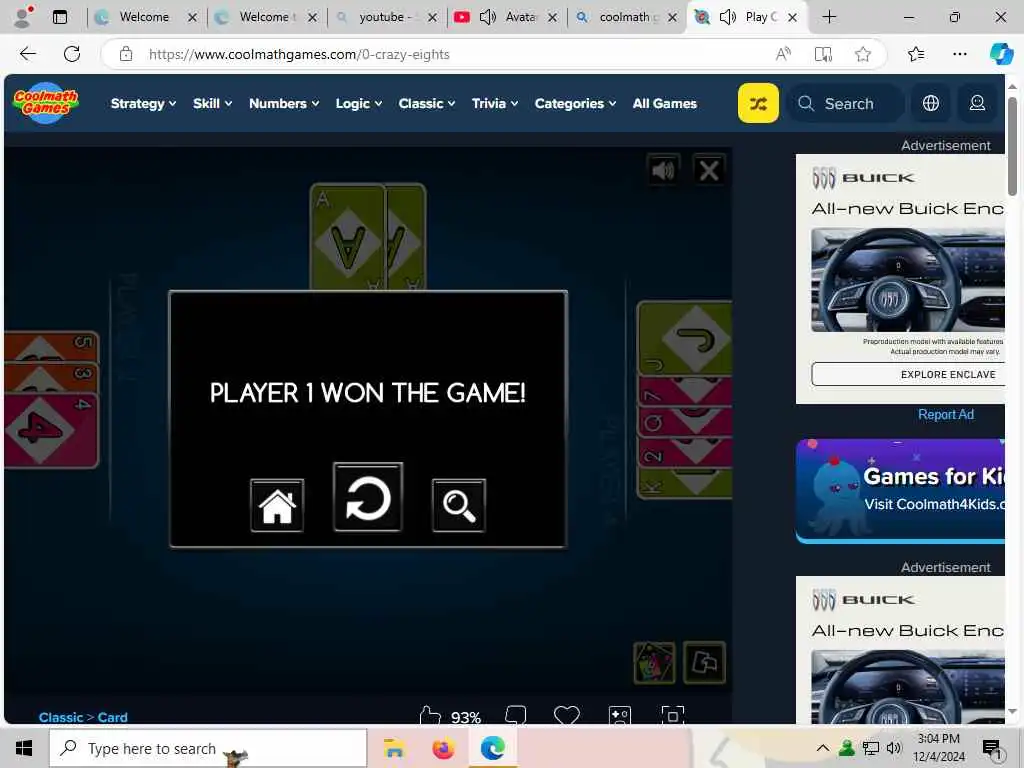Open the system volume tray icon
The image size is (1024, 768).
[894, 748]
